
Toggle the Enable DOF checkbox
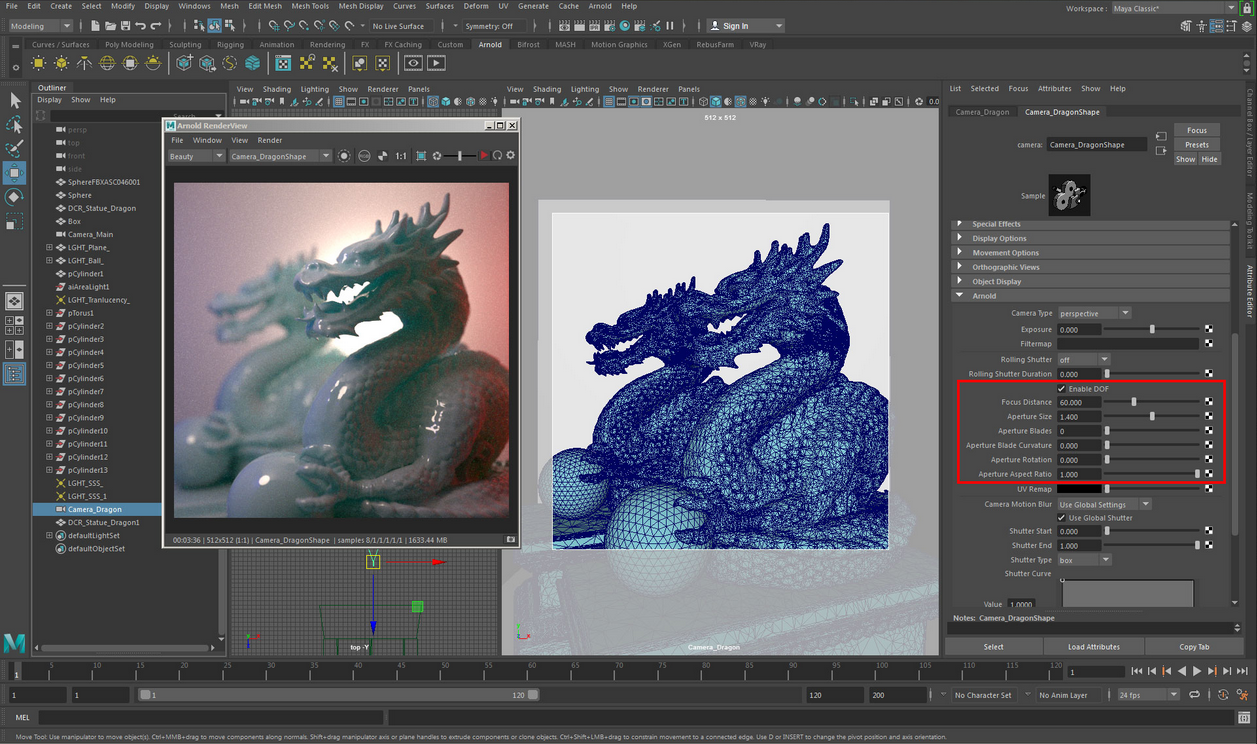point(1062,389)
